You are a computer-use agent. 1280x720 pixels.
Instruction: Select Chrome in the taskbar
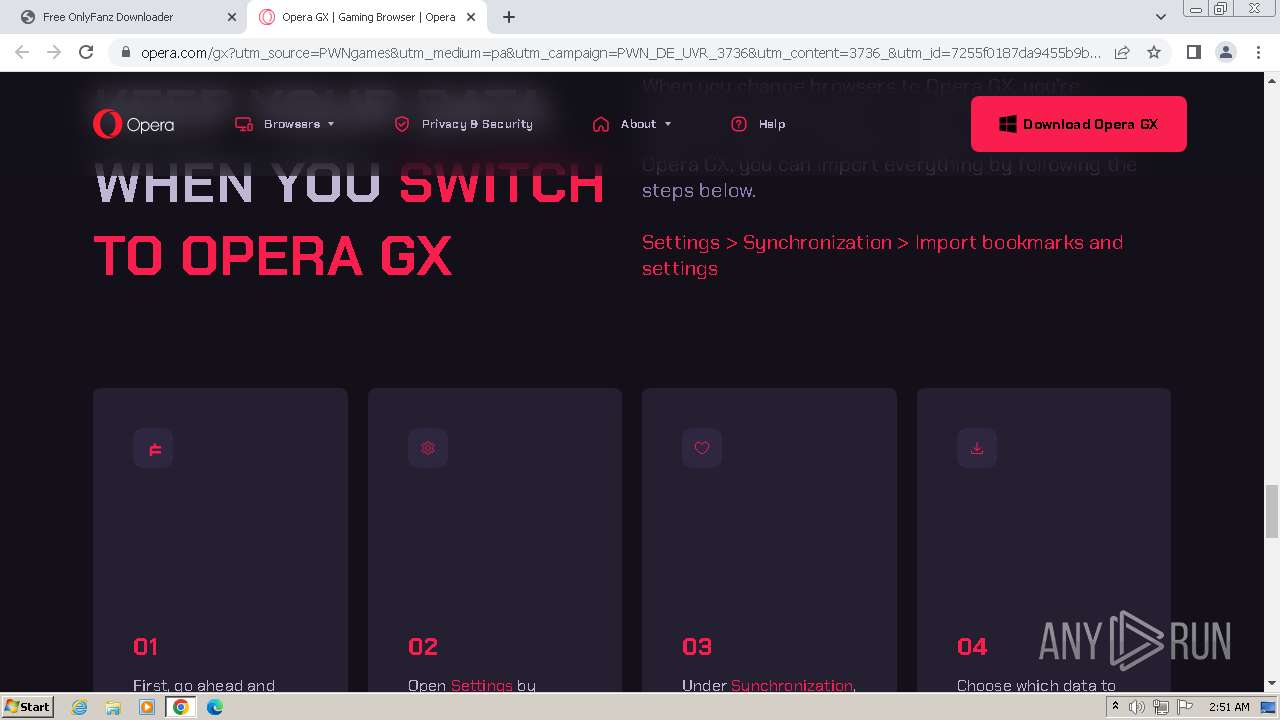181,707
